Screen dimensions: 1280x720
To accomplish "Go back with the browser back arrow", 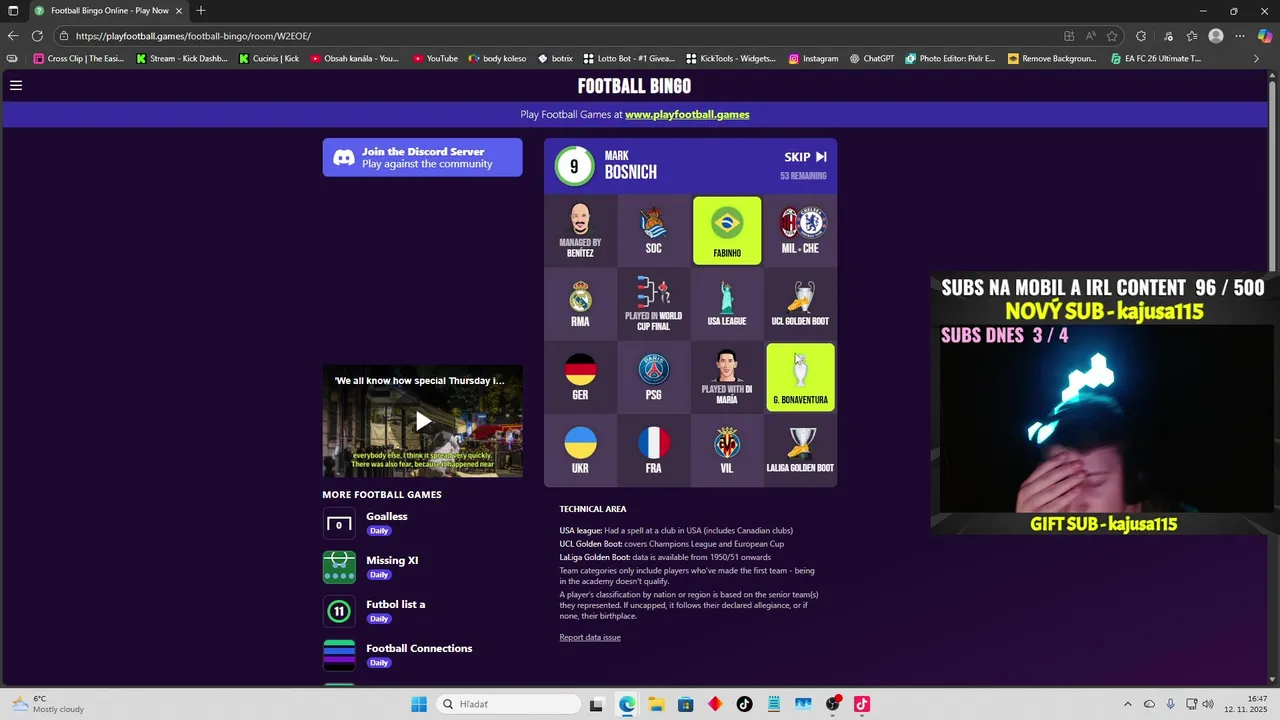I will [13, 36].
